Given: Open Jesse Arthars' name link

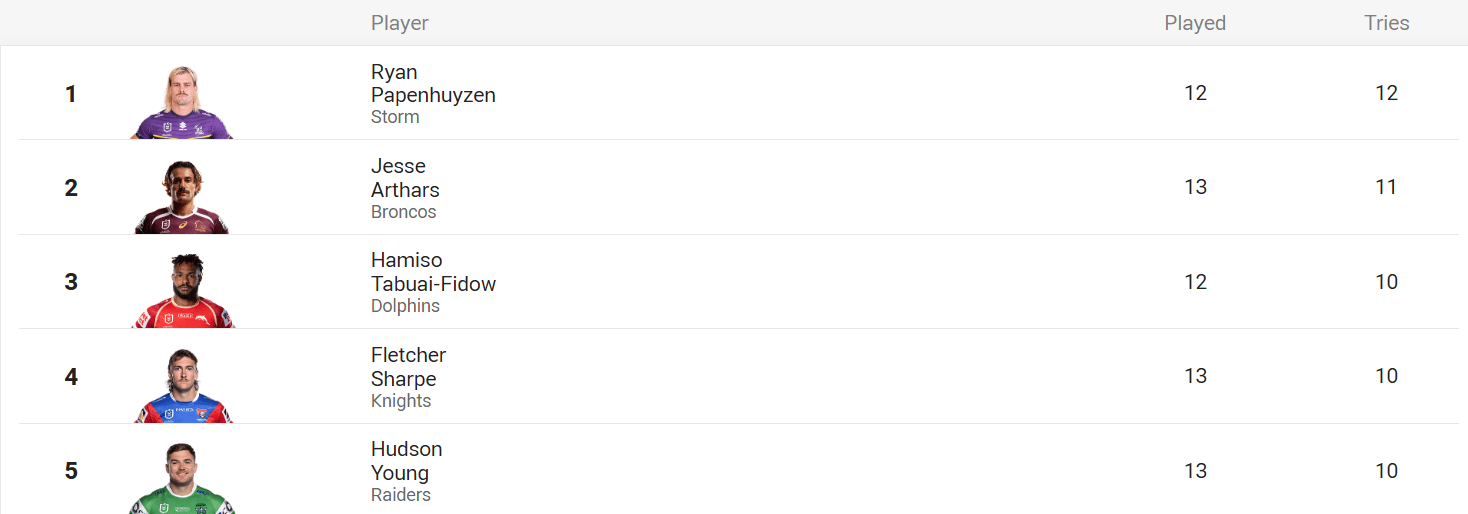Looking at the screenshot, I should click(405, 178).
